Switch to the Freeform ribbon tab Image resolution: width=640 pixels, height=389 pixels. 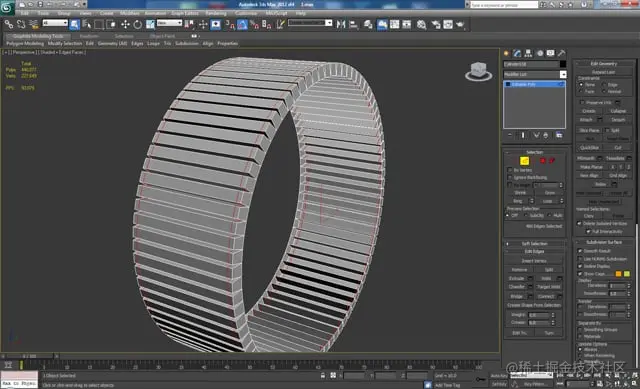coord(89,36)
